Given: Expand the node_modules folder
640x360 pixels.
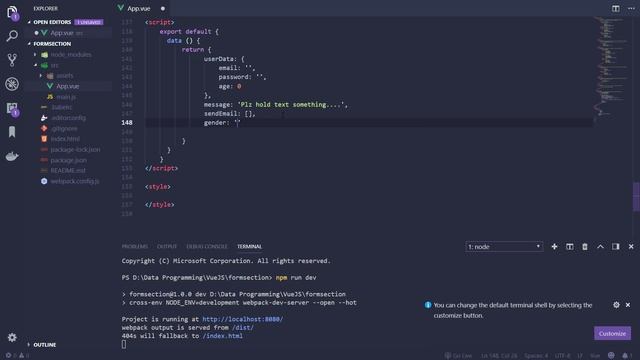Looking at the screenshot, I should (35, 54).
